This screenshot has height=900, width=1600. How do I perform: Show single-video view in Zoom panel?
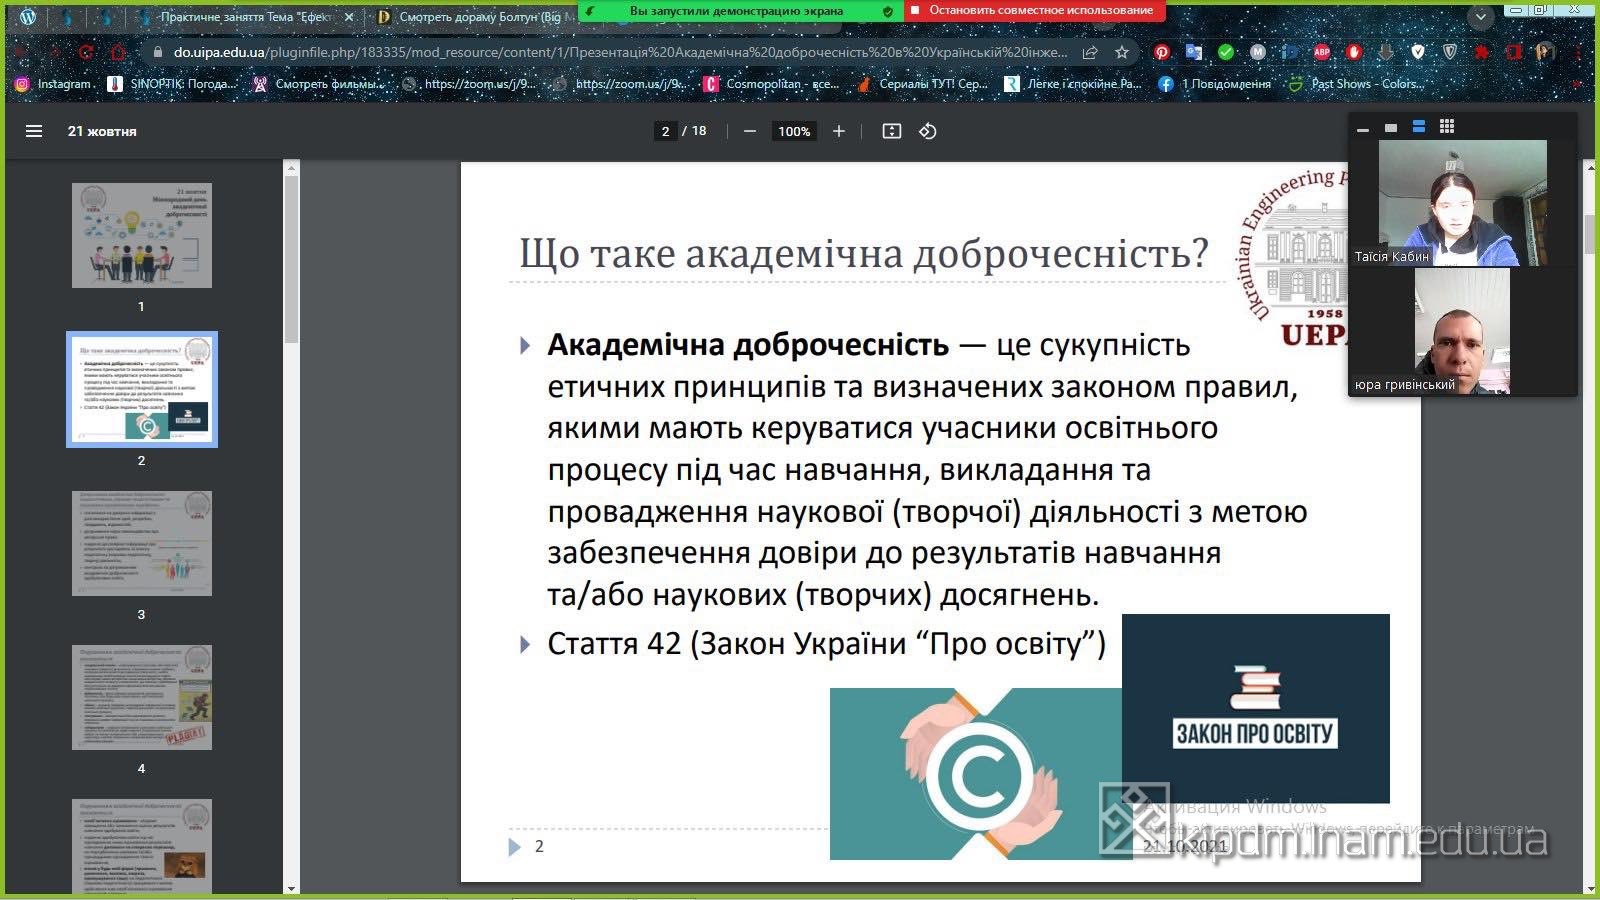pos(1390,128)
